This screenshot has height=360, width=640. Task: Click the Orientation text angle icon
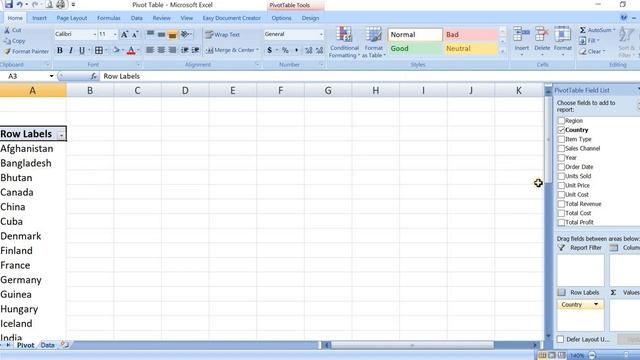point(185,34)
